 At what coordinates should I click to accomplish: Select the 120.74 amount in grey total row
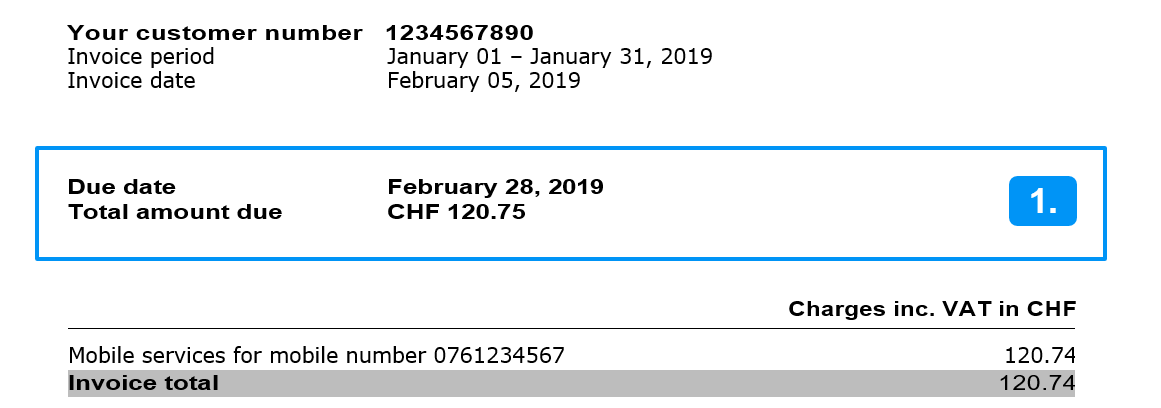click(1039, 383)
